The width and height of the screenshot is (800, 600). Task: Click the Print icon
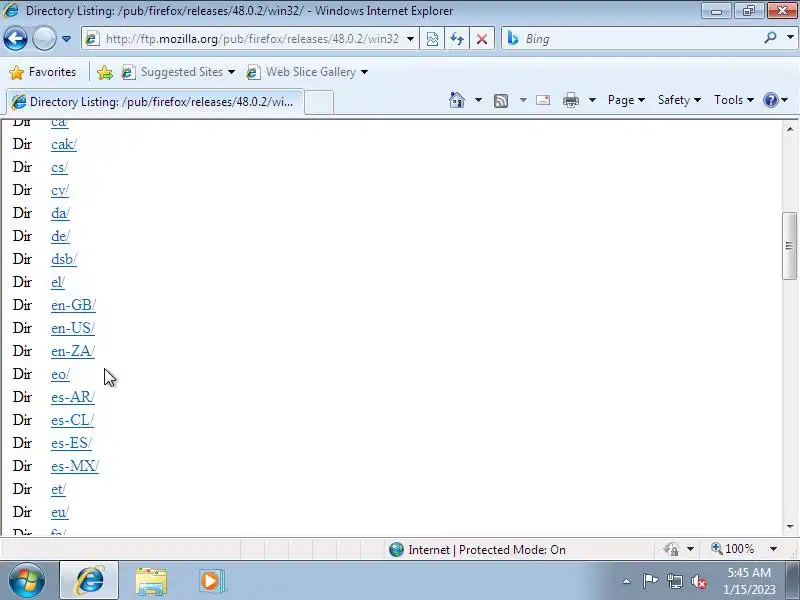point(570,100)
